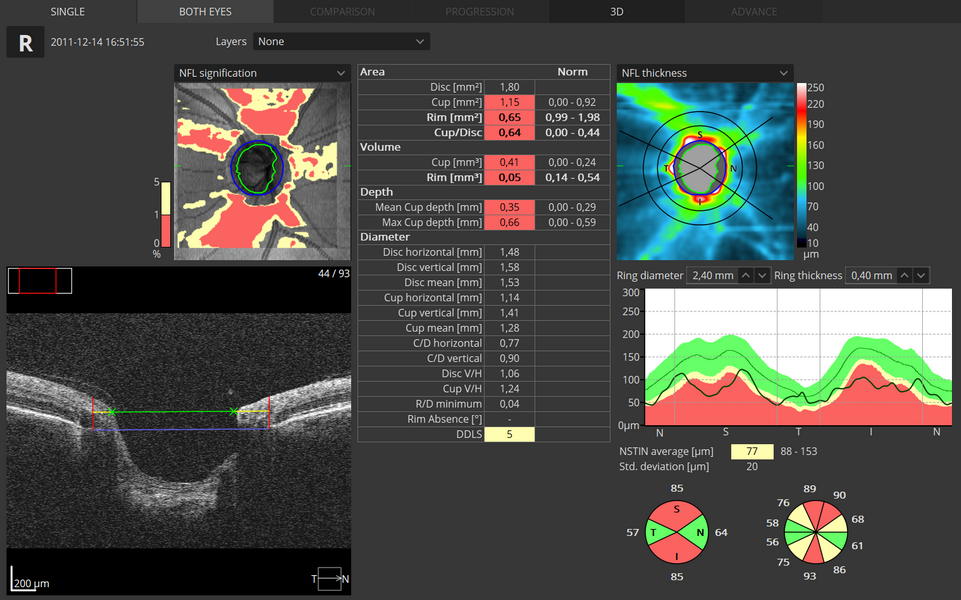Image resolution: width=961 pixels, height=600 pixels.
Task: Increase ring thickness with up arrow
Action: pyautogui.click(x=904, y=275)
